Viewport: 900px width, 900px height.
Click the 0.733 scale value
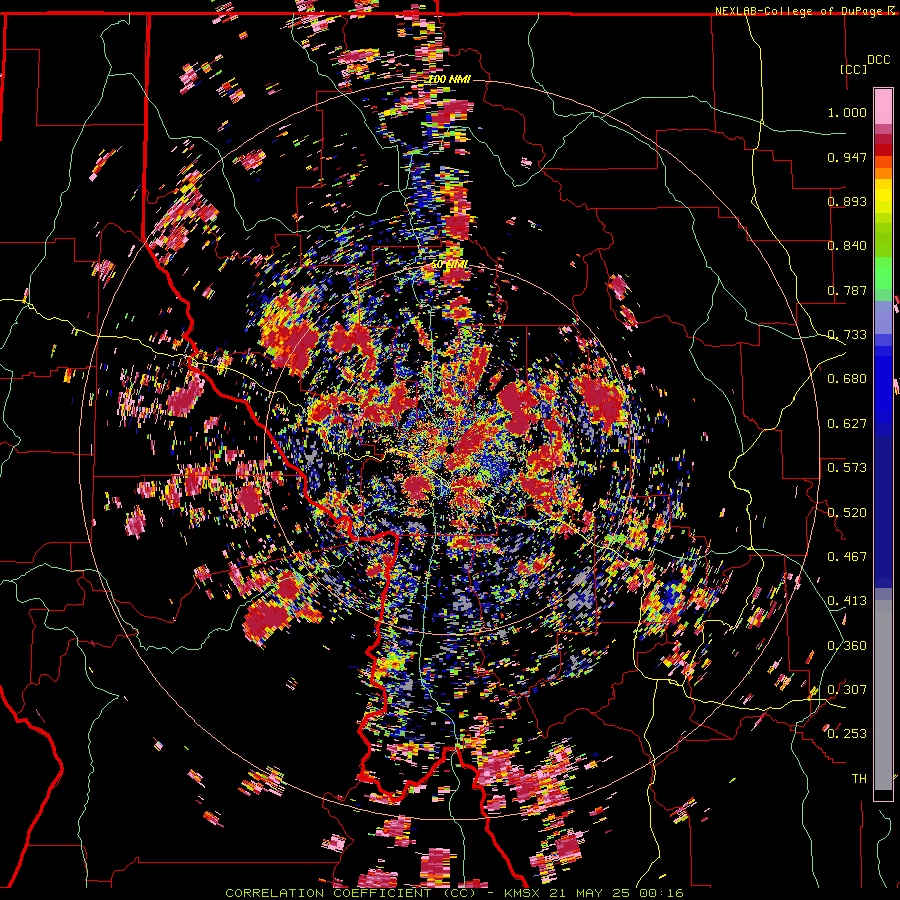pos(847,335)
